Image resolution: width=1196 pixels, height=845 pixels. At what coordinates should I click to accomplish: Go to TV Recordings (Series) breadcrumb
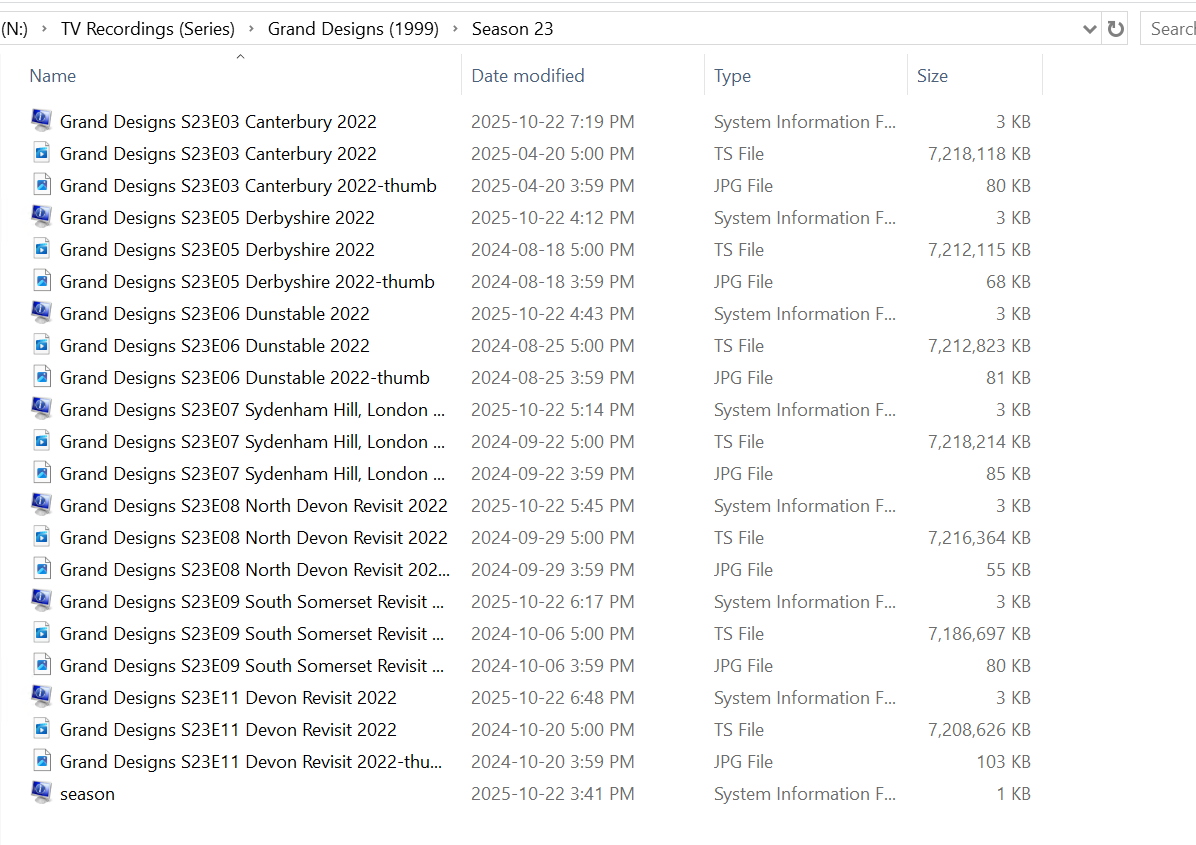[148, 29]
